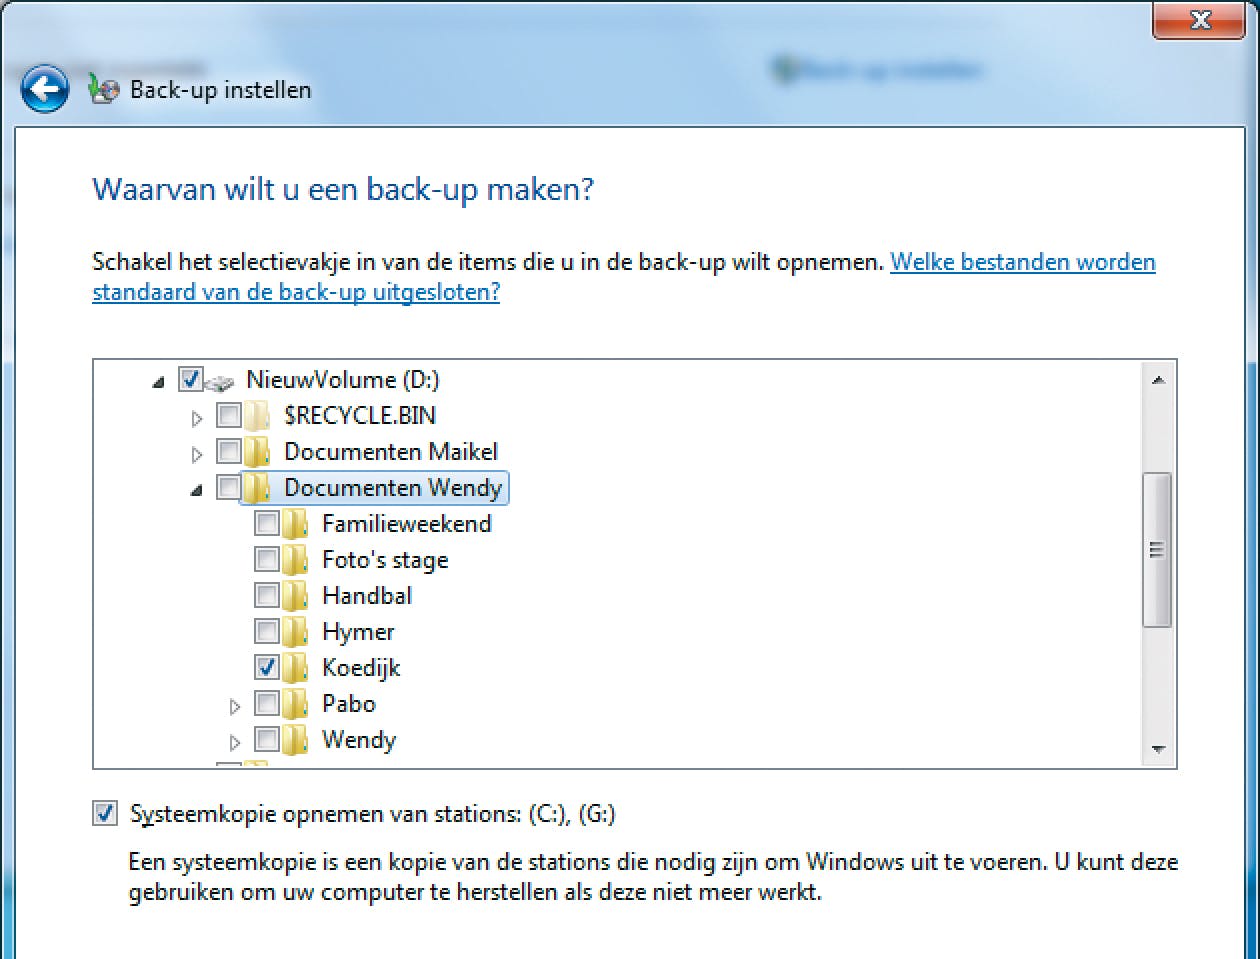The height and width of the screenshot is (959, 1260).
Task: Expand the Documenten Maikel node
Action: click(x=197, y=454)
